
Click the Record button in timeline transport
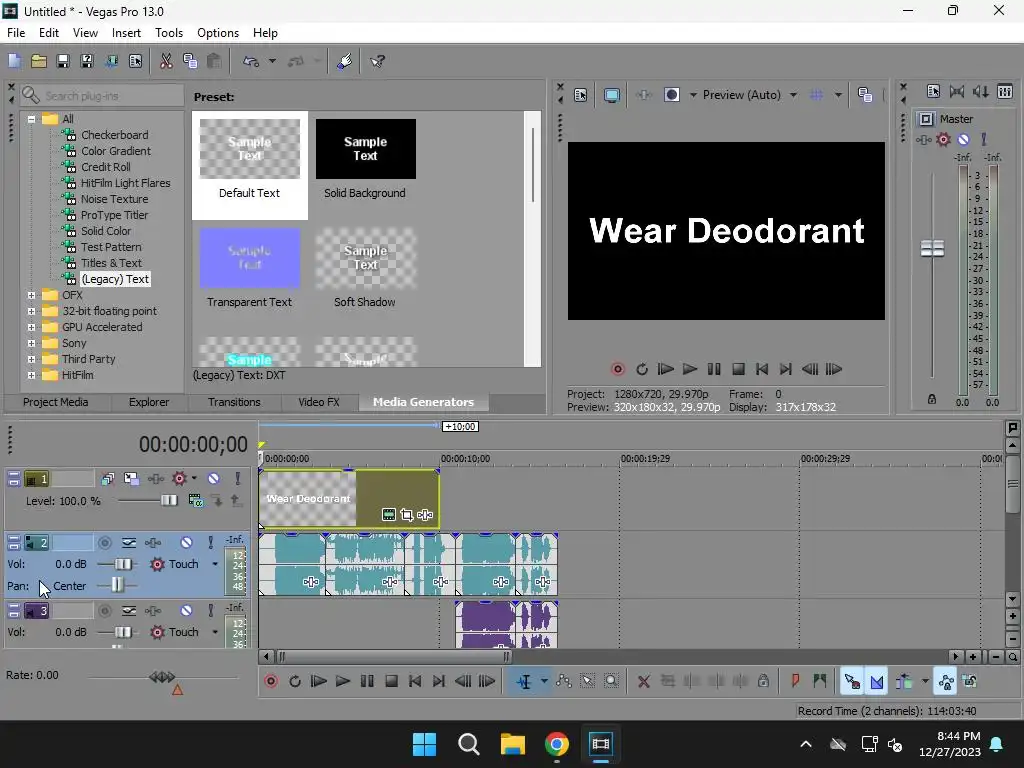(x=270, y=681)
